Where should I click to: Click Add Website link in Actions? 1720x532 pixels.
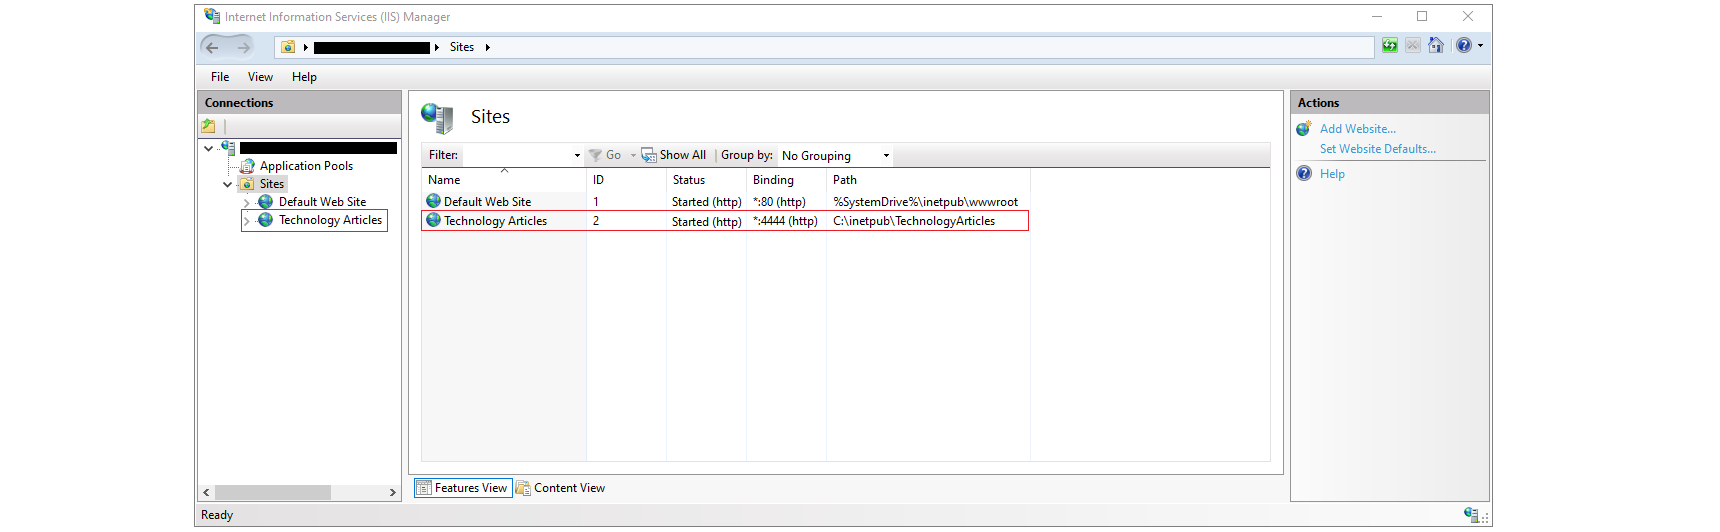(1357, 129)
